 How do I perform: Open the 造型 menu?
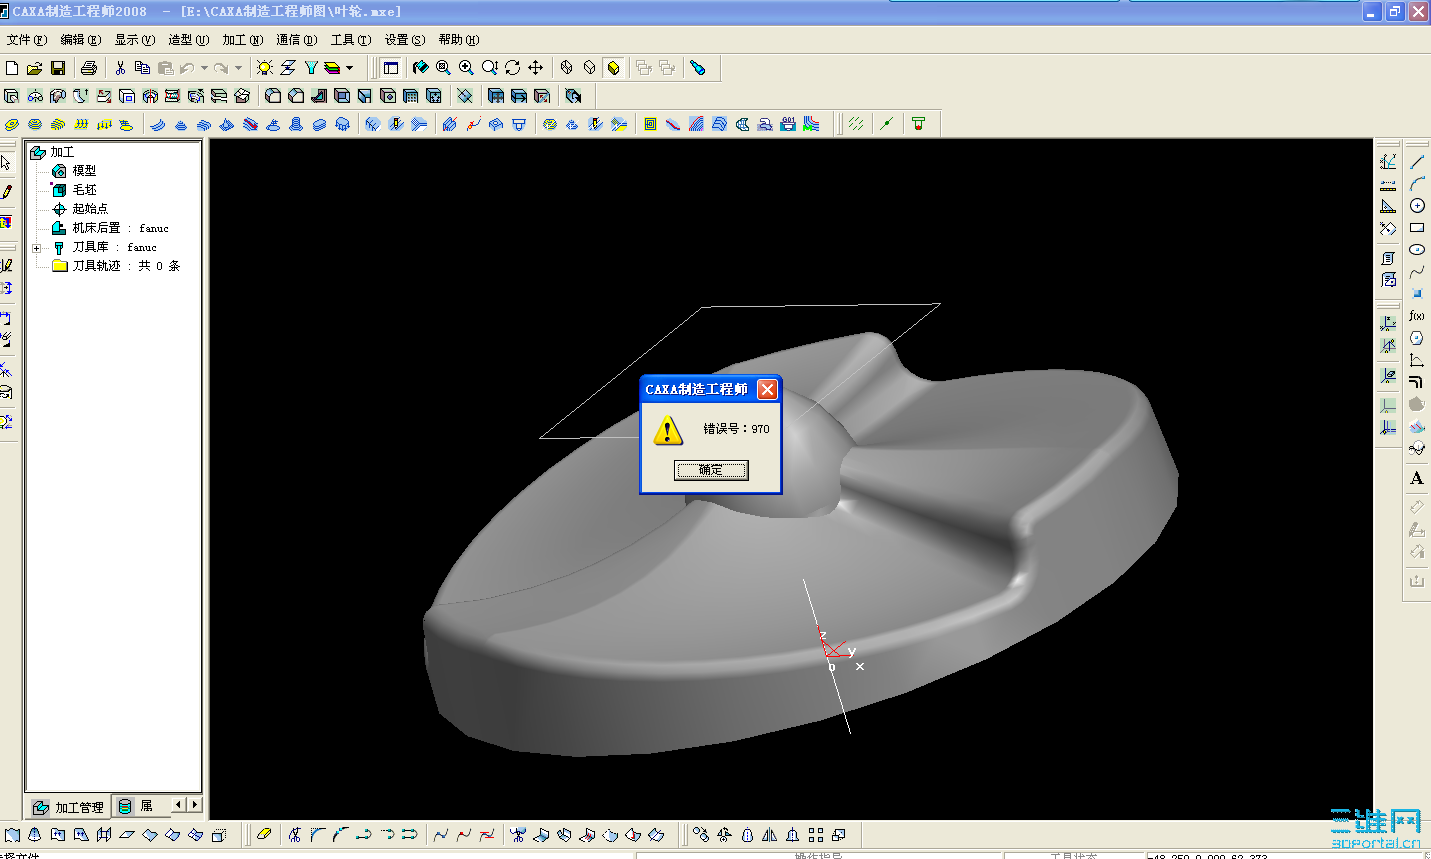coord(189,40)
